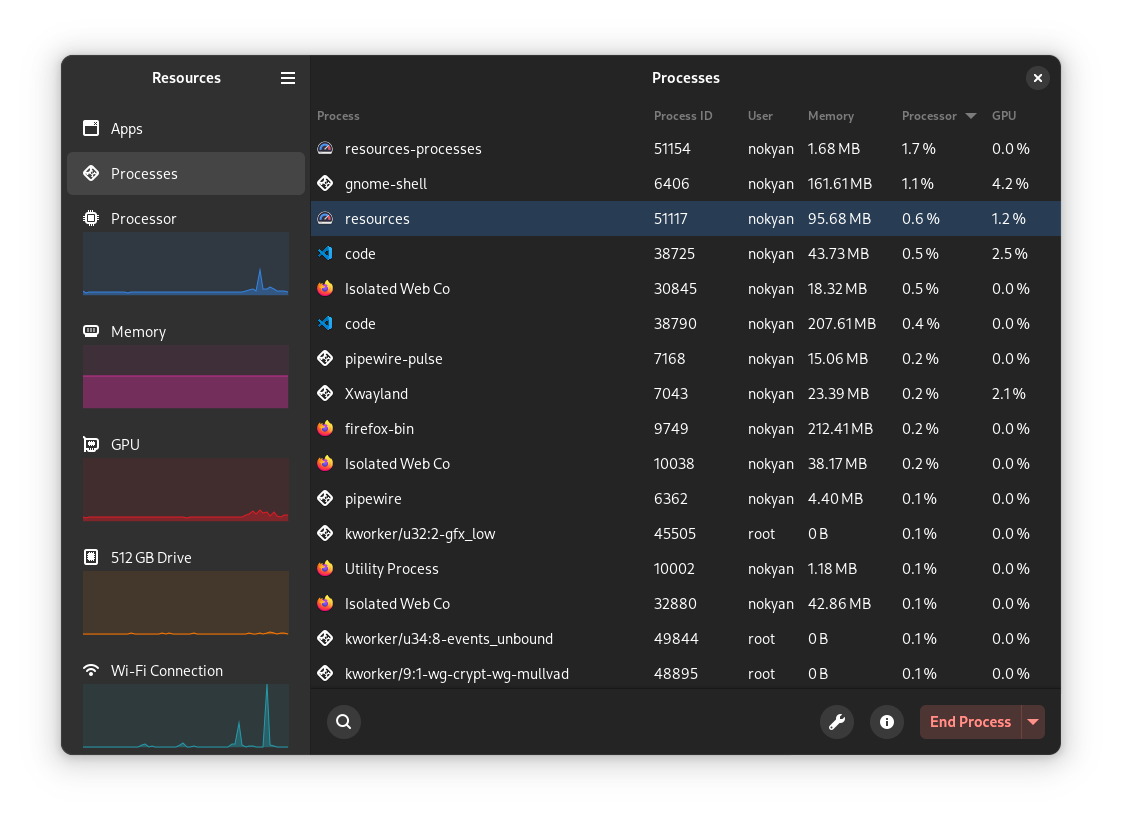Open the Apps tab in sidebar
This screenshot has height=822, width=1122.
(127, 128)
